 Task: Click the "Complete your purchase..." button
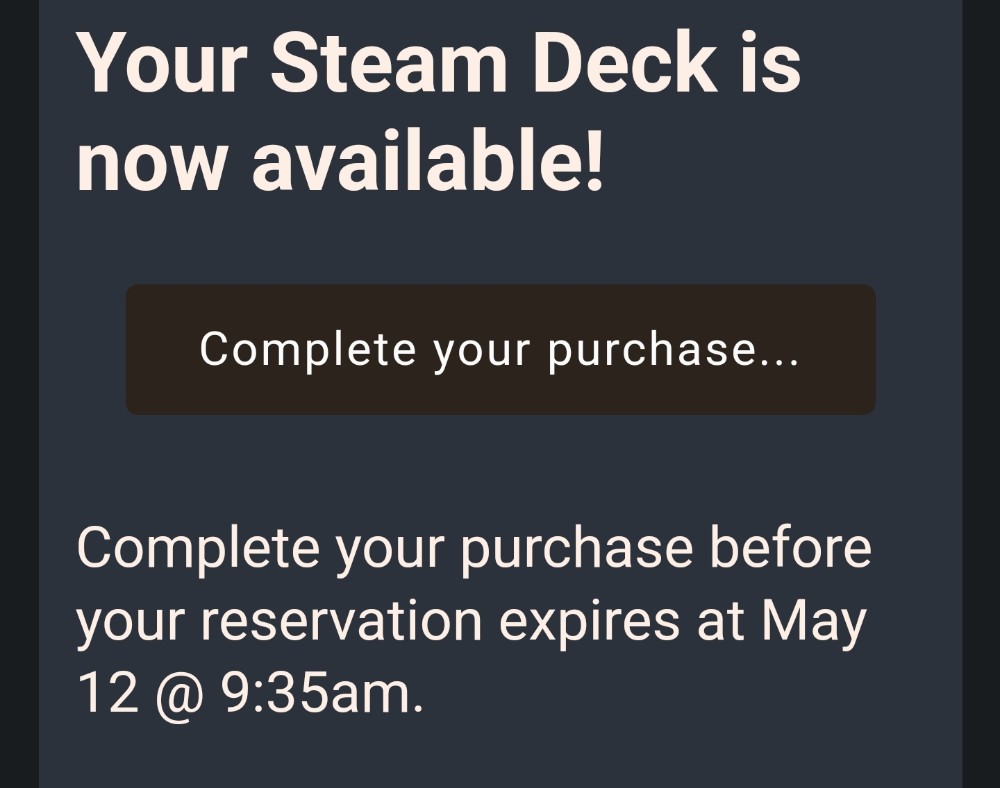coord(501,350)
